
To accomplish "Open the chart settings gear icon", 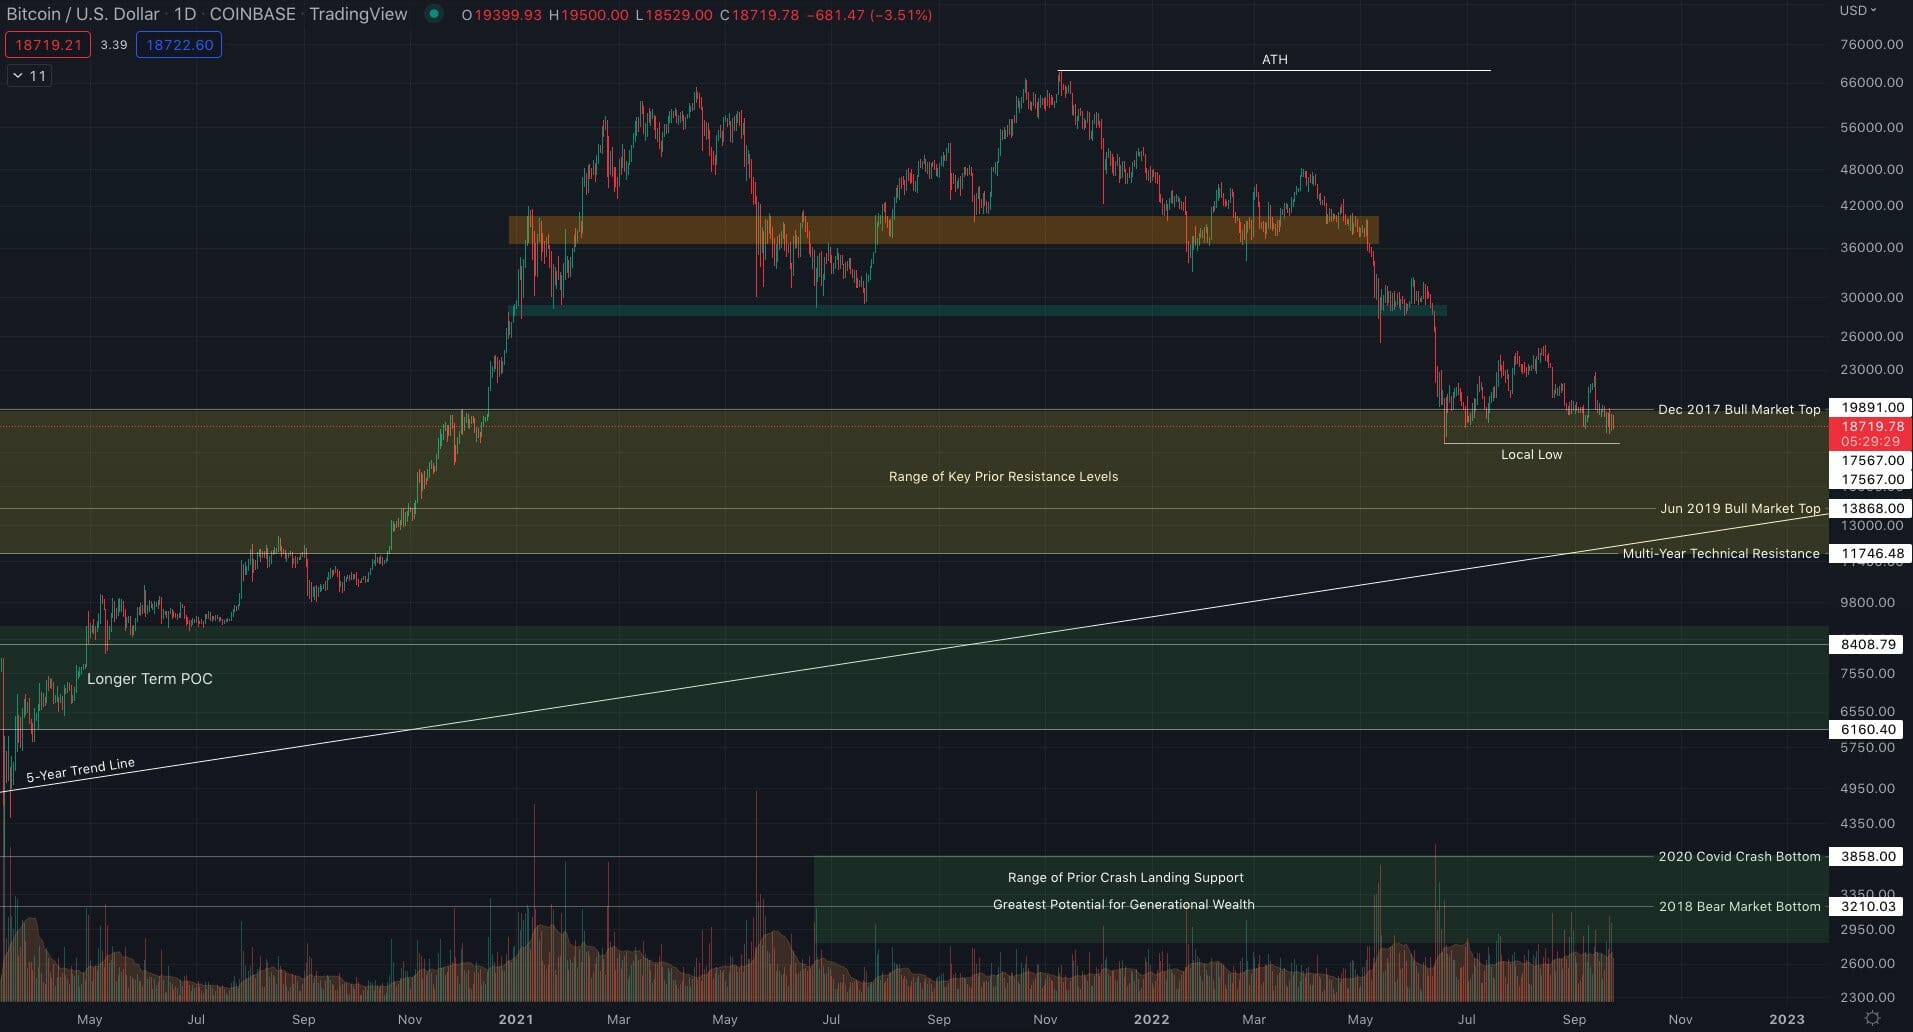I will 1872,1019.
